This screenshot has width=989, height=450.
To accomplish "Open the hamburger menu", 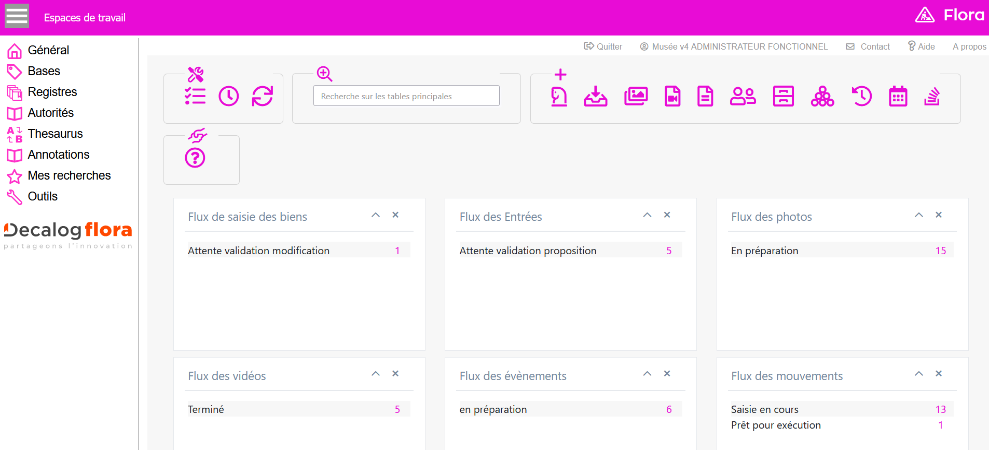I will pos(17,17).
